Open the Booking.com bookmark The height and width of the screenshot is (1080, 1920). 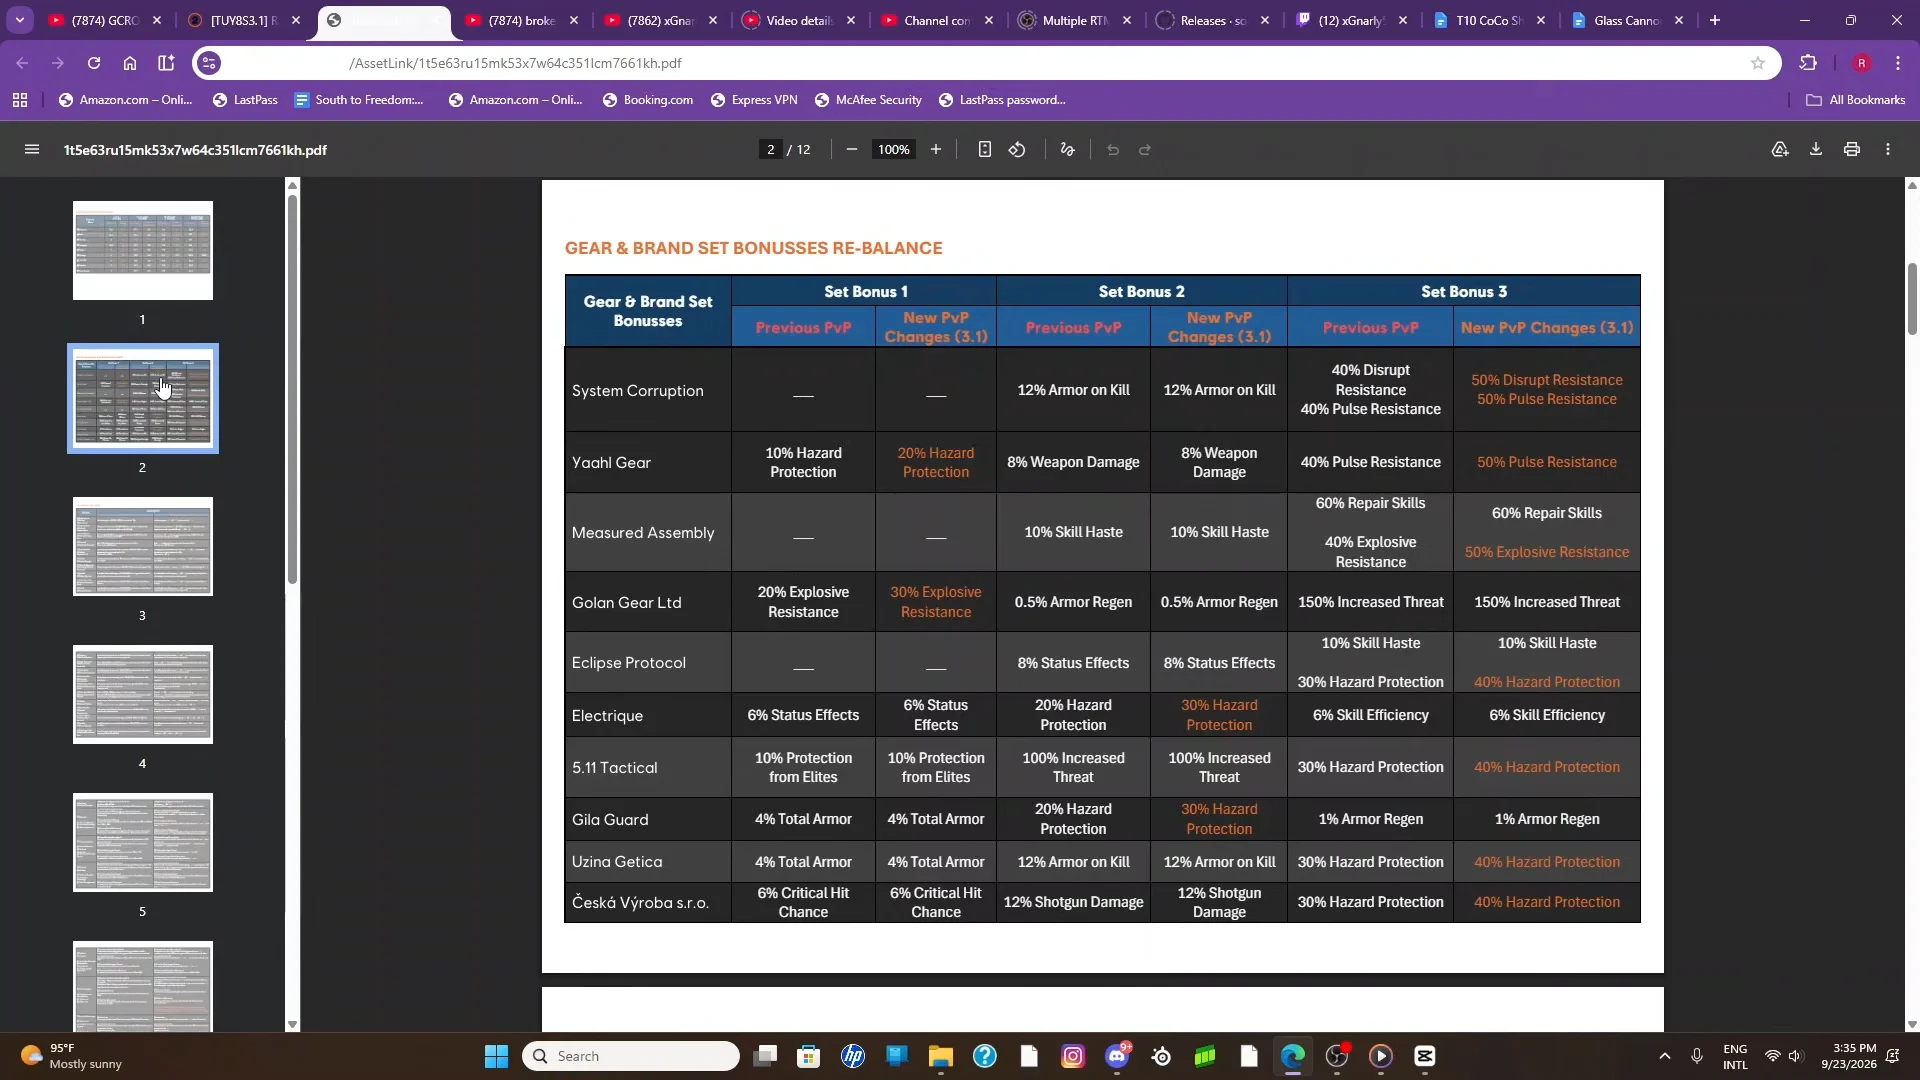click(x=648, y=100)
